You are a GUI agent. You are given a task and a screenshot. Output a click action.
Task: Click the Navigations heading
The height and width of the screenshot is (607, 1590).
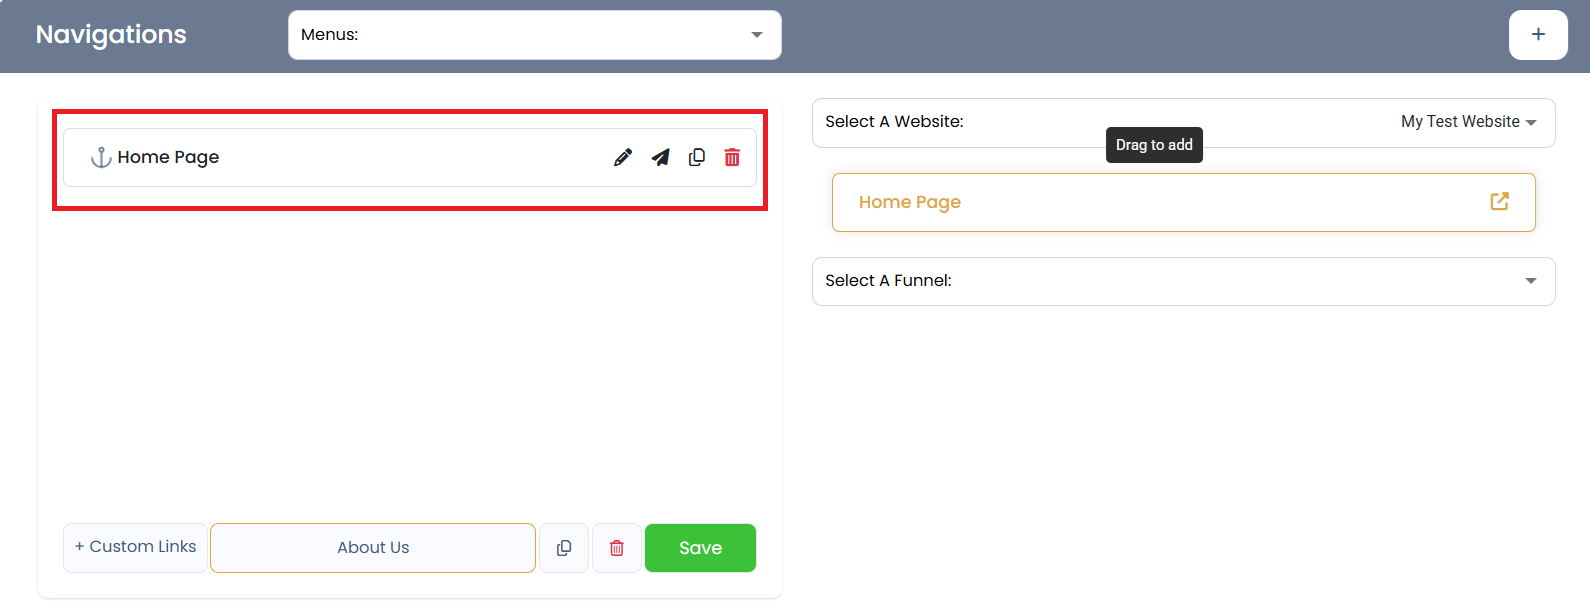coord(111,35)
